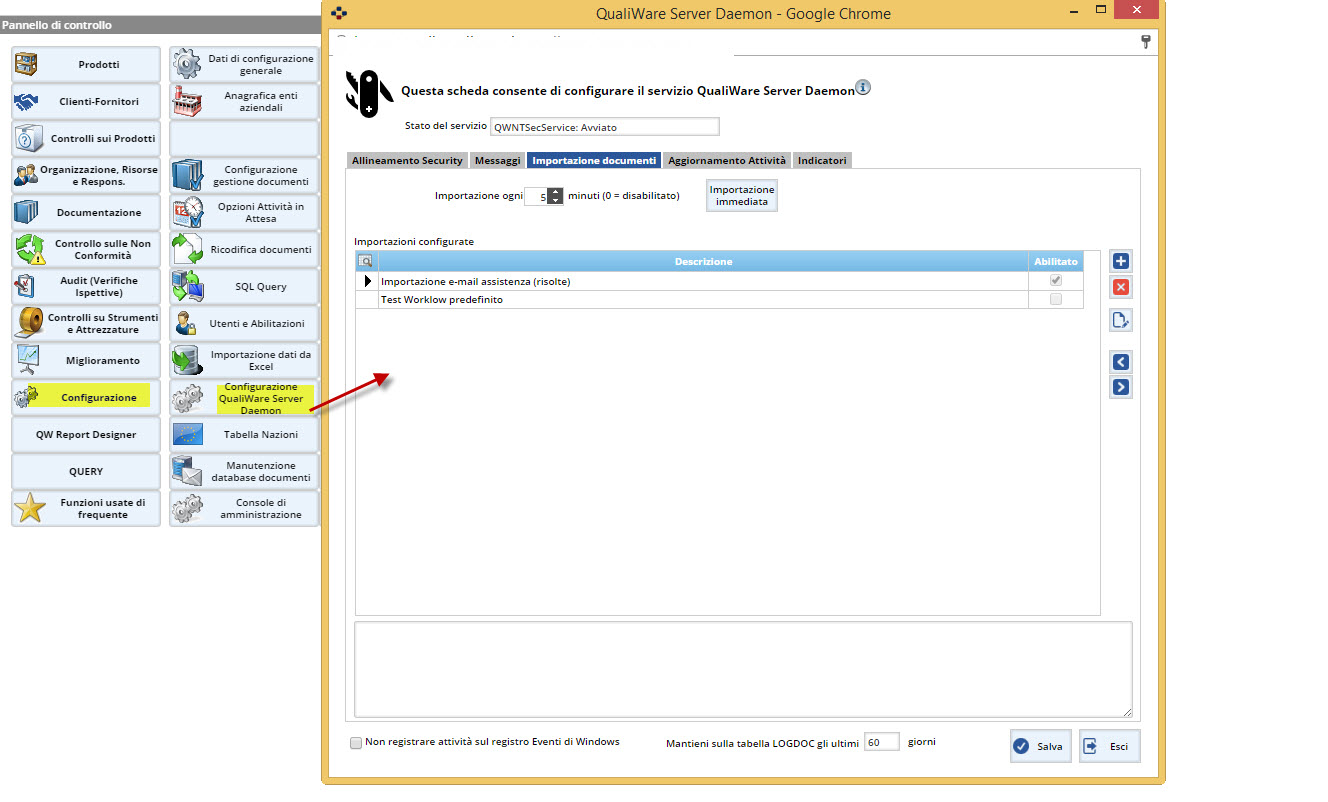Select the Importazione documenti tab

594,160
